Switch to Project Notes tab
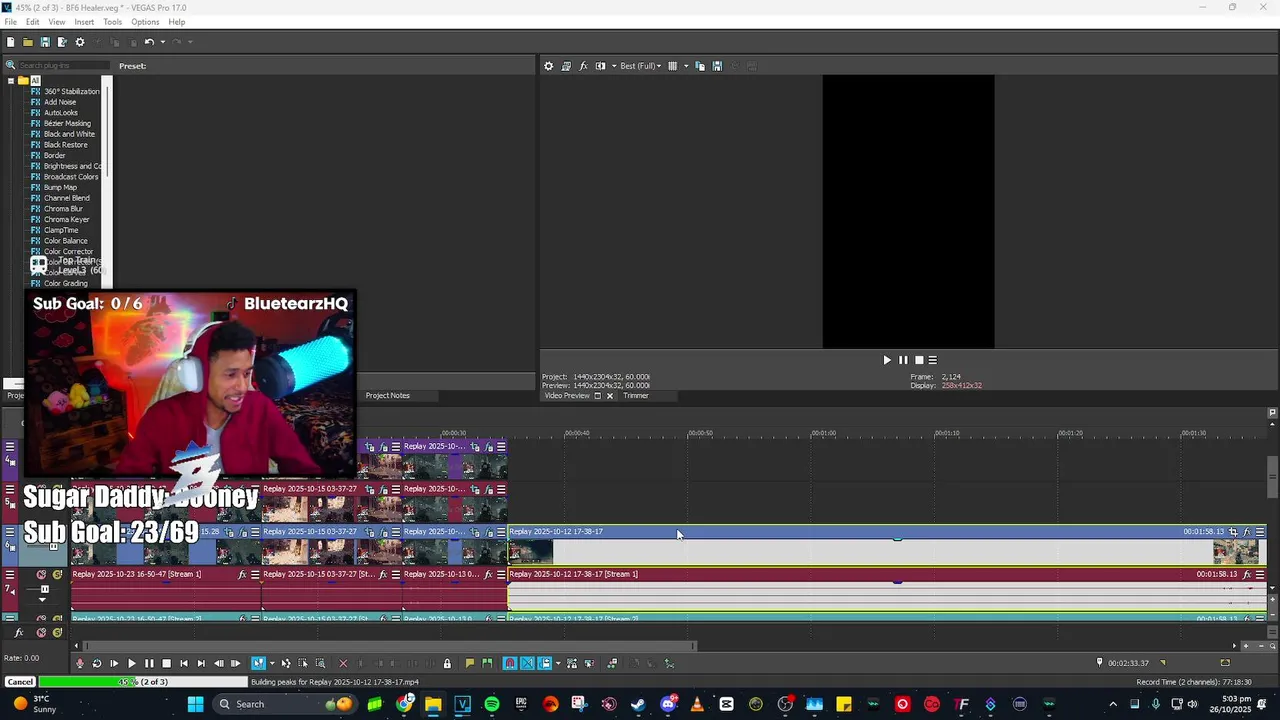The height and width of the screenshot is (720, 1280). [x=387, y=396]
